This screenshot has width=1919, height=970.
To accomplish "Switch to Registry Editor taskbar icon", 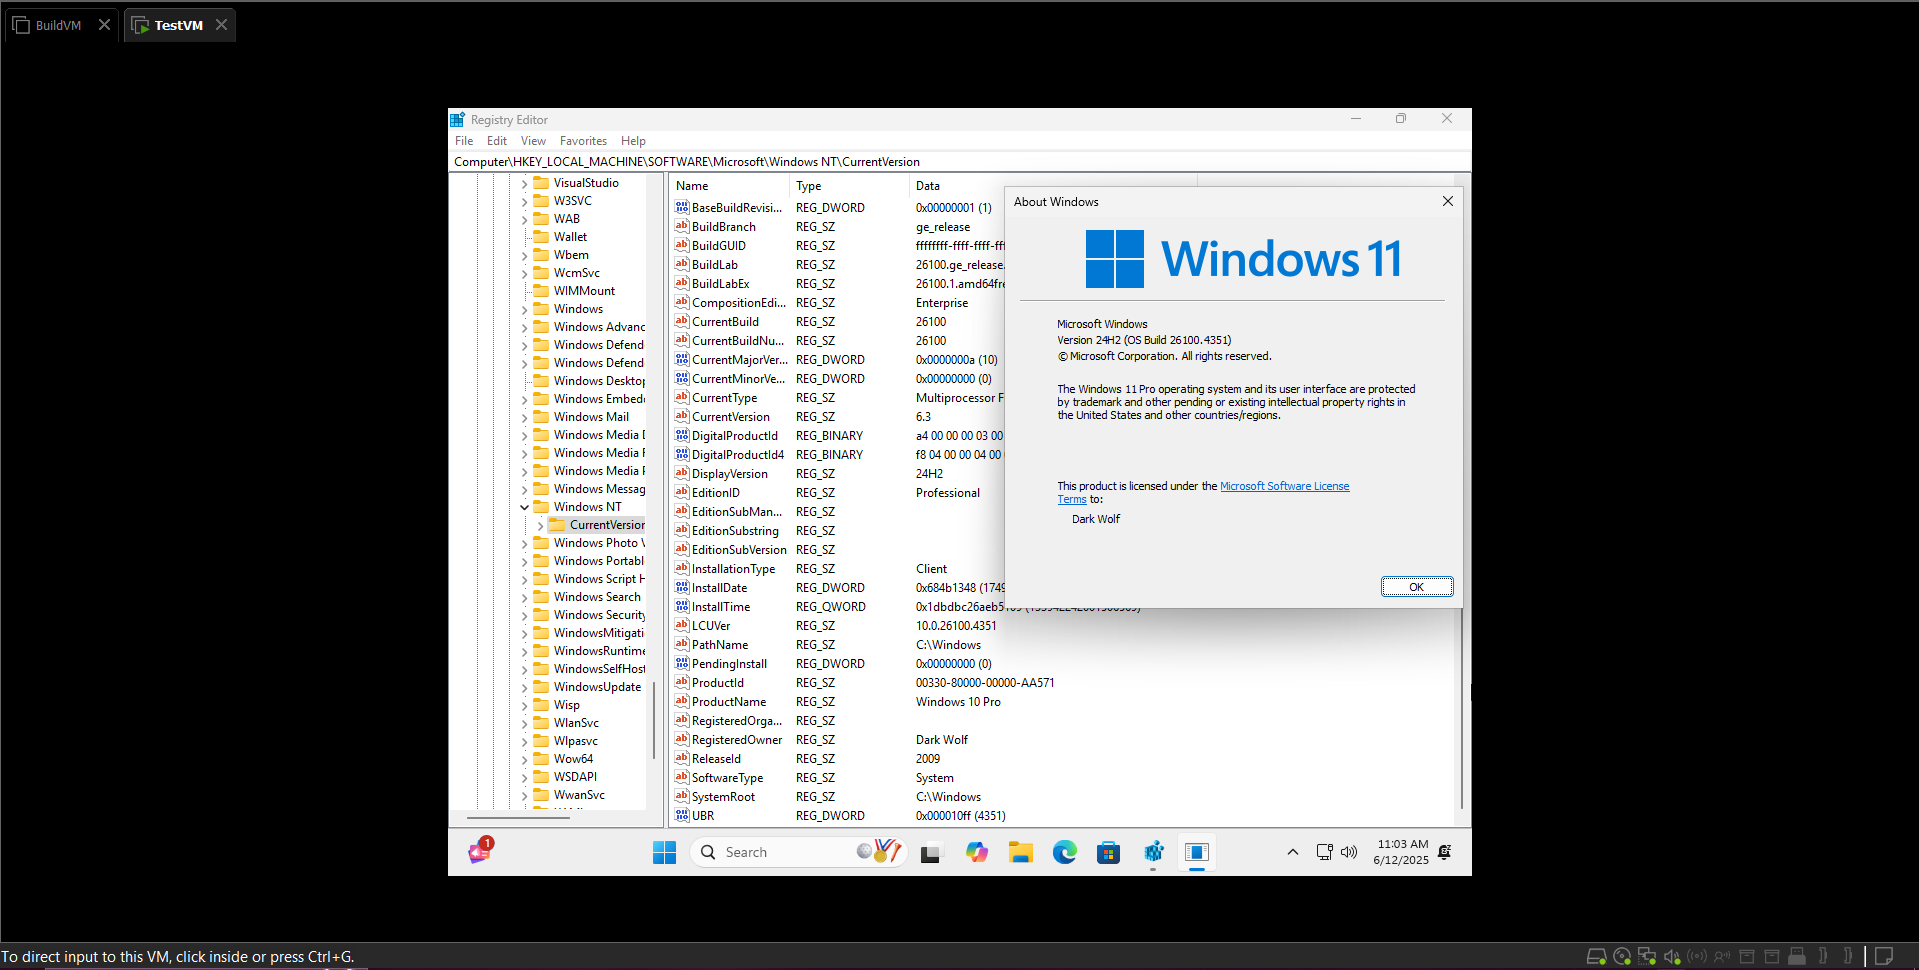I will click(x=1153, y=852).
